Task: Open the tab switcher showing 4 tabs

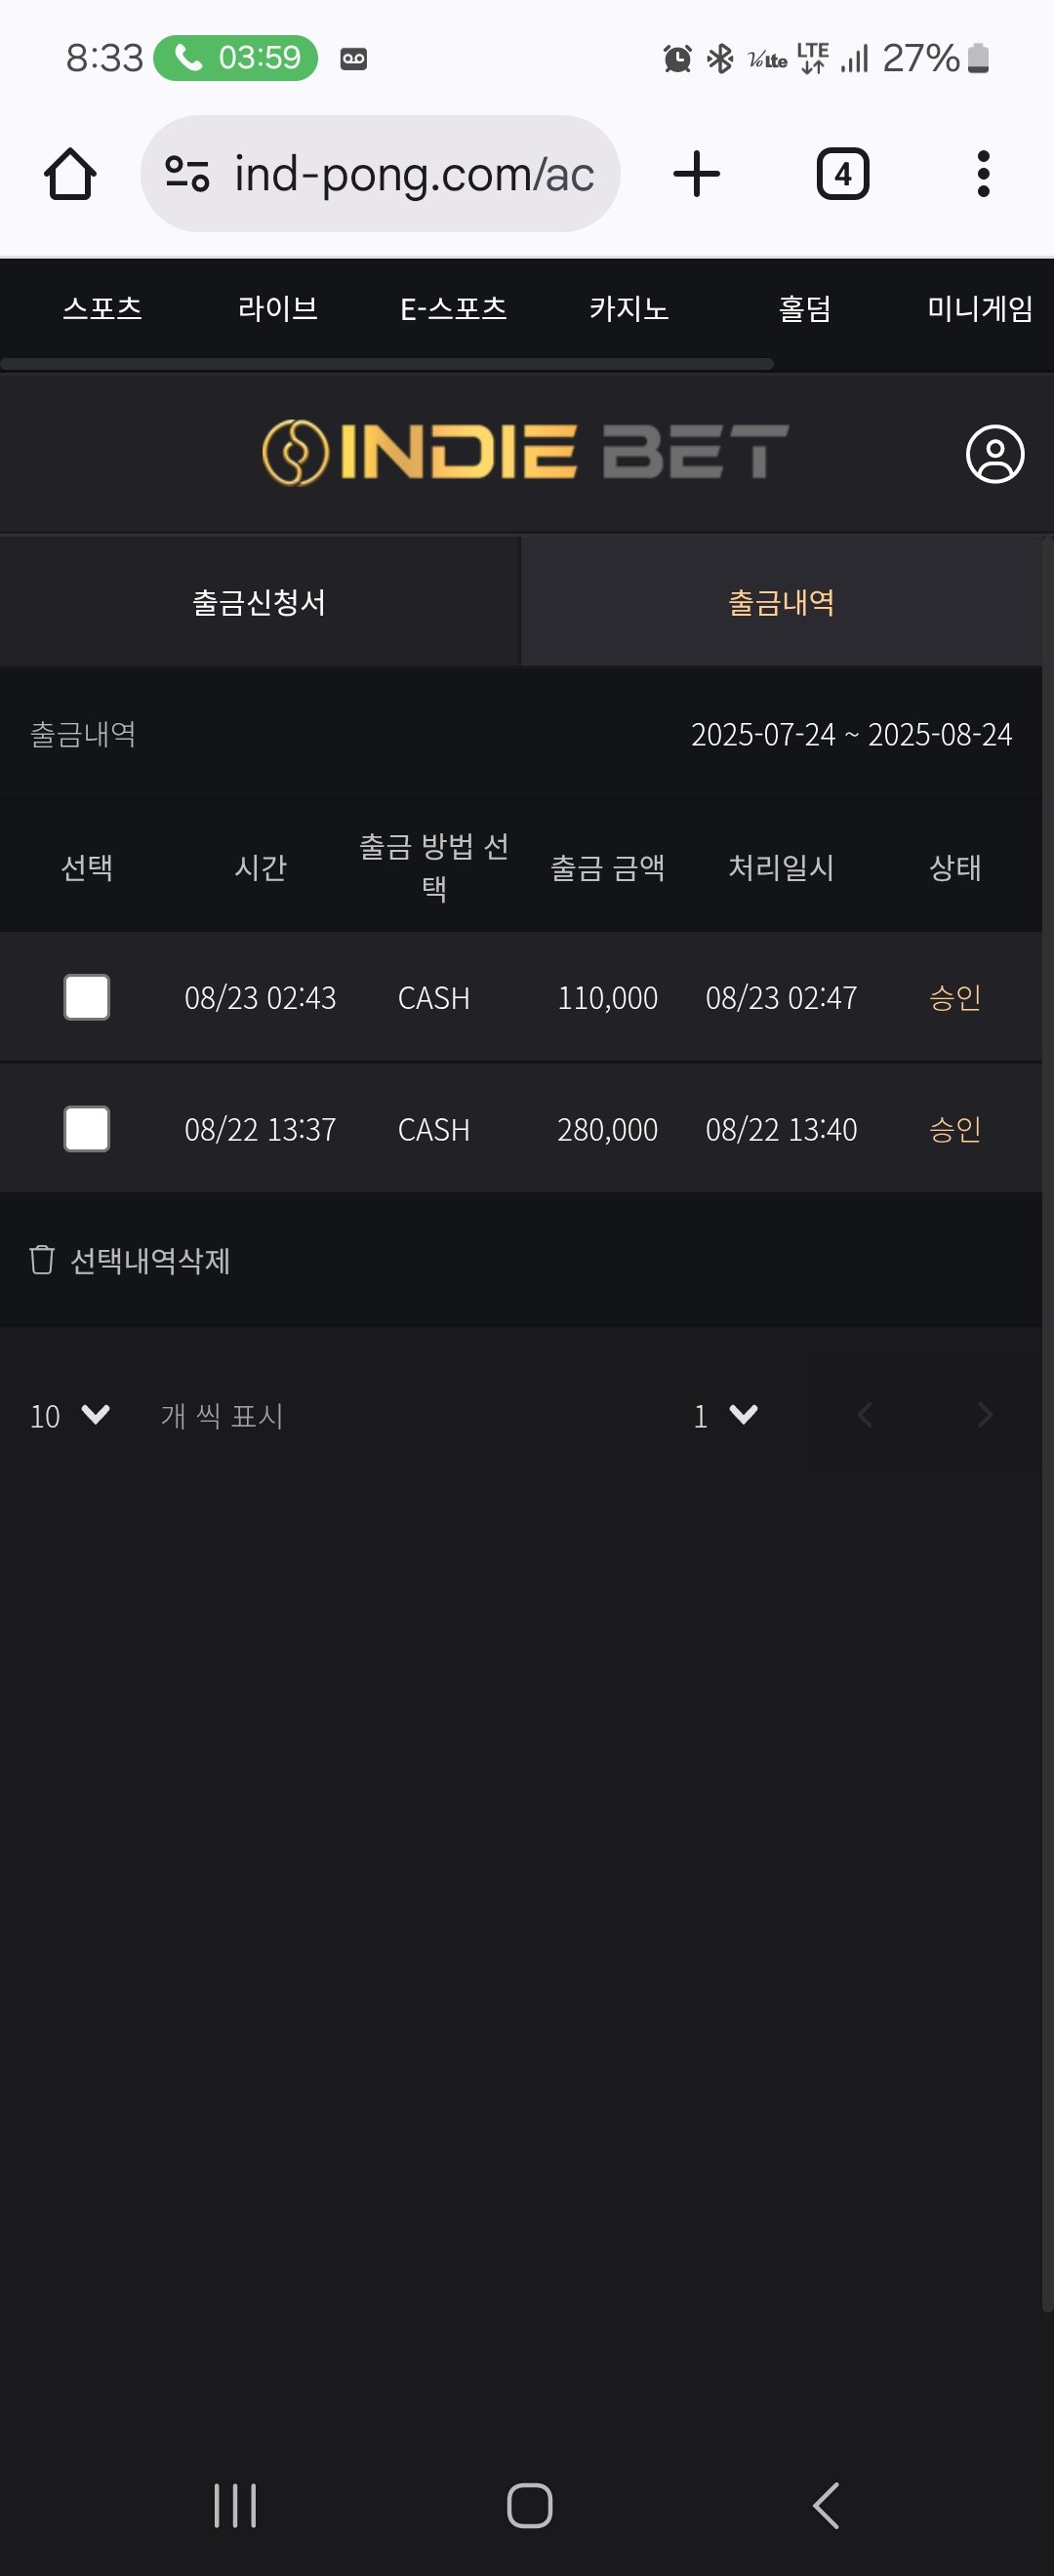Action: click(843, 174)
